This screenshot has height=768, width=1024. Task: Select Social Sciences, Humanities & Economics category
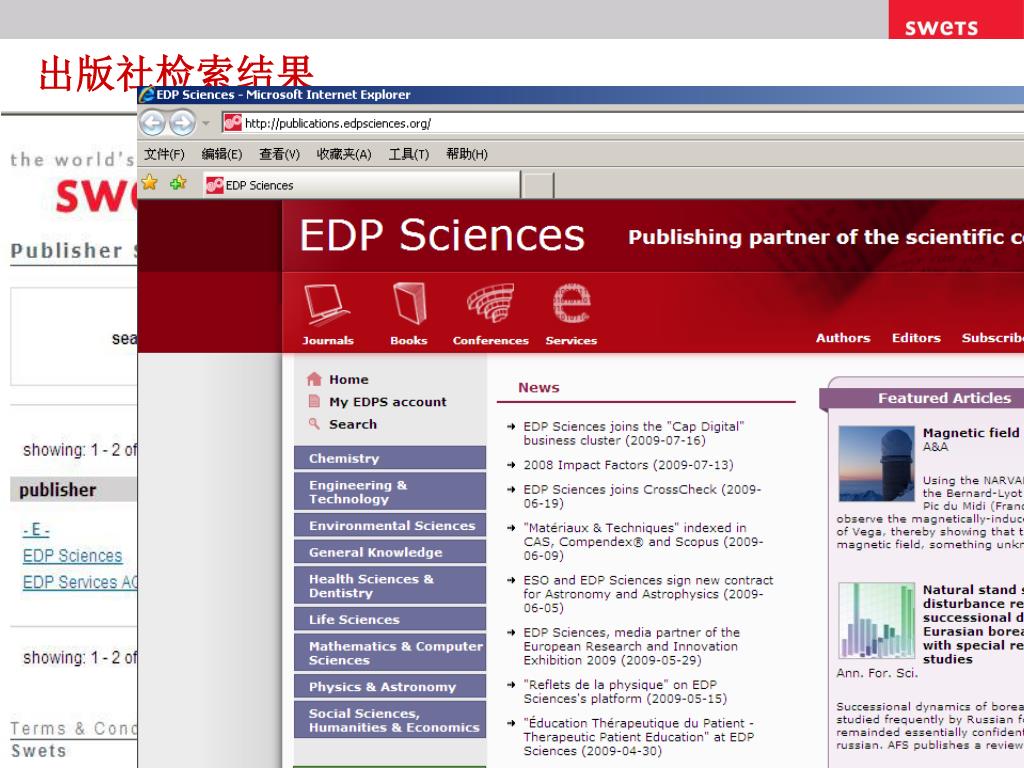(390, 720)
